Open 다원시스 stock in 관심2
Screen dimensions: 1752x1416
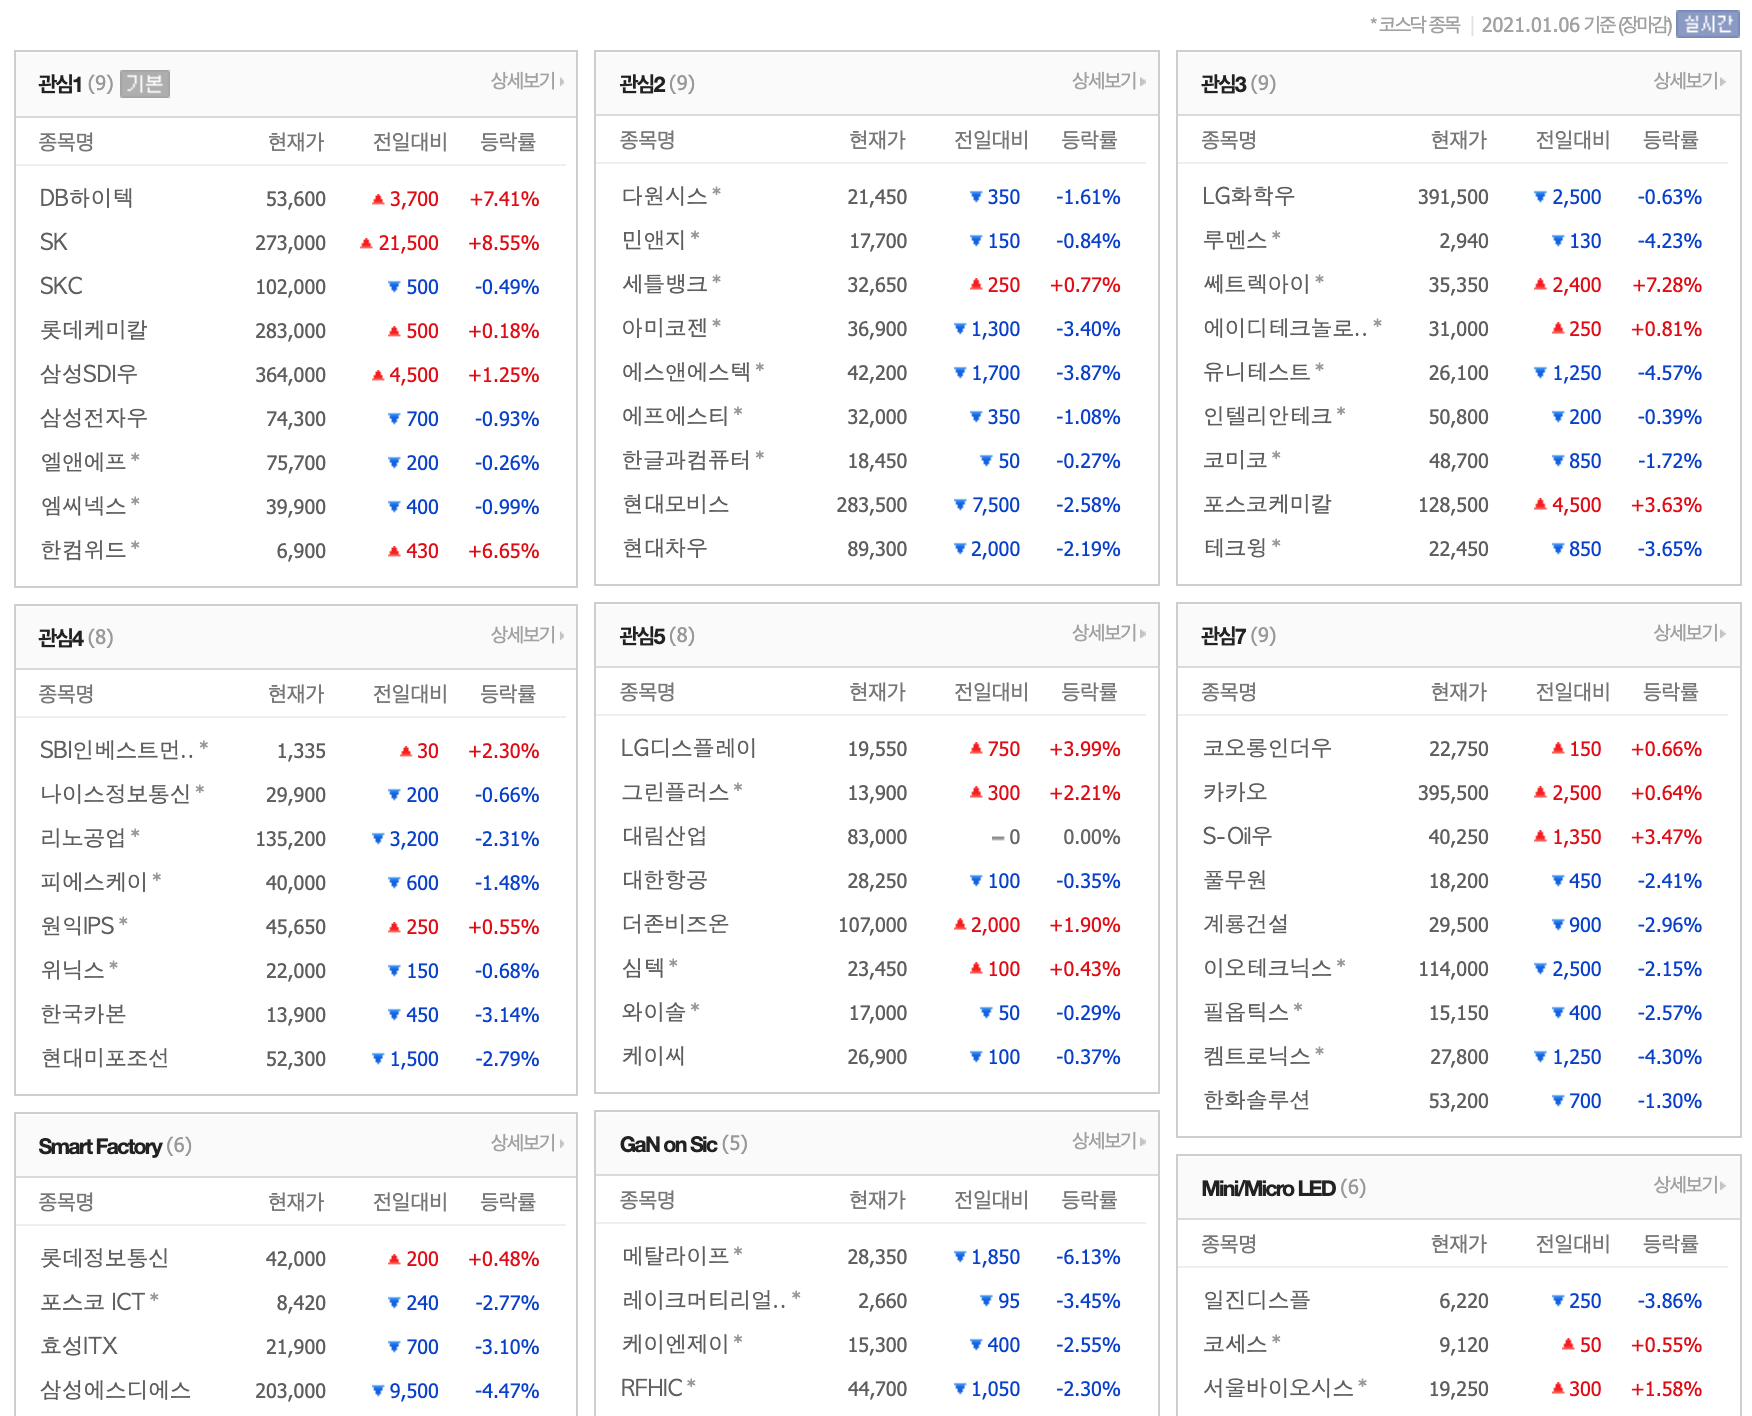click(665, 196)
